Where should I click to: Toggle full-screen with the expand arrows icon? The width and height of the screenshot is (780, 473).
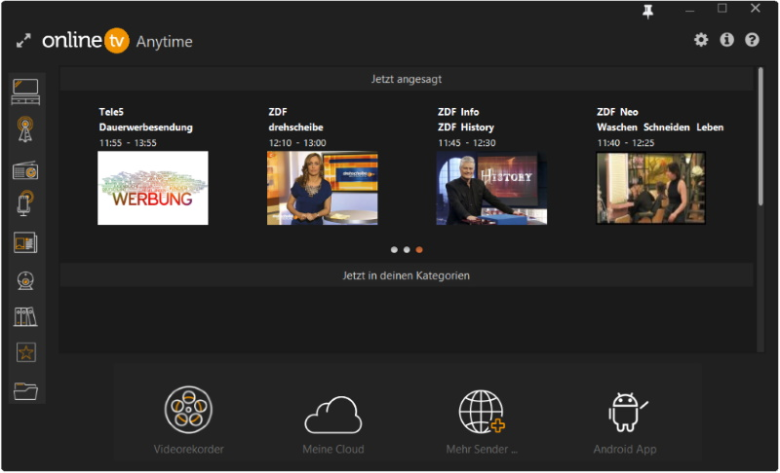[x=23, y=41]
